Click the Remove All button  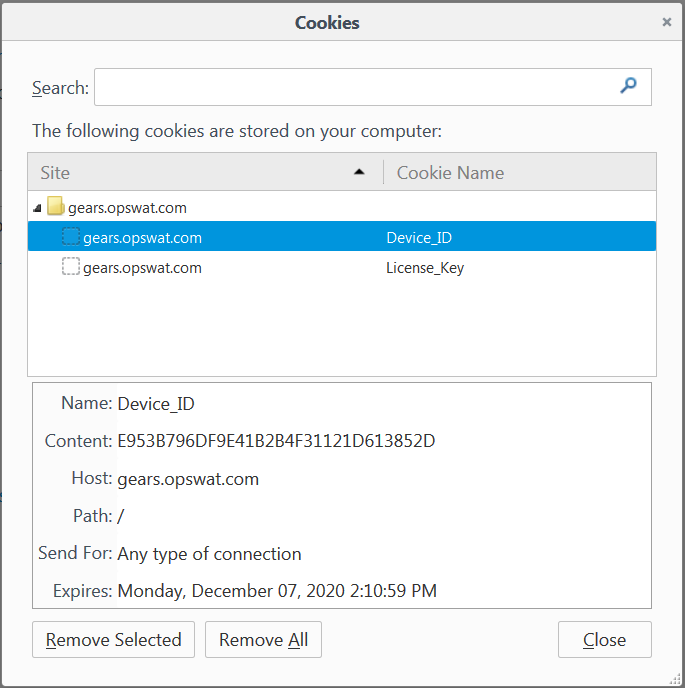[x=263, y=639]
